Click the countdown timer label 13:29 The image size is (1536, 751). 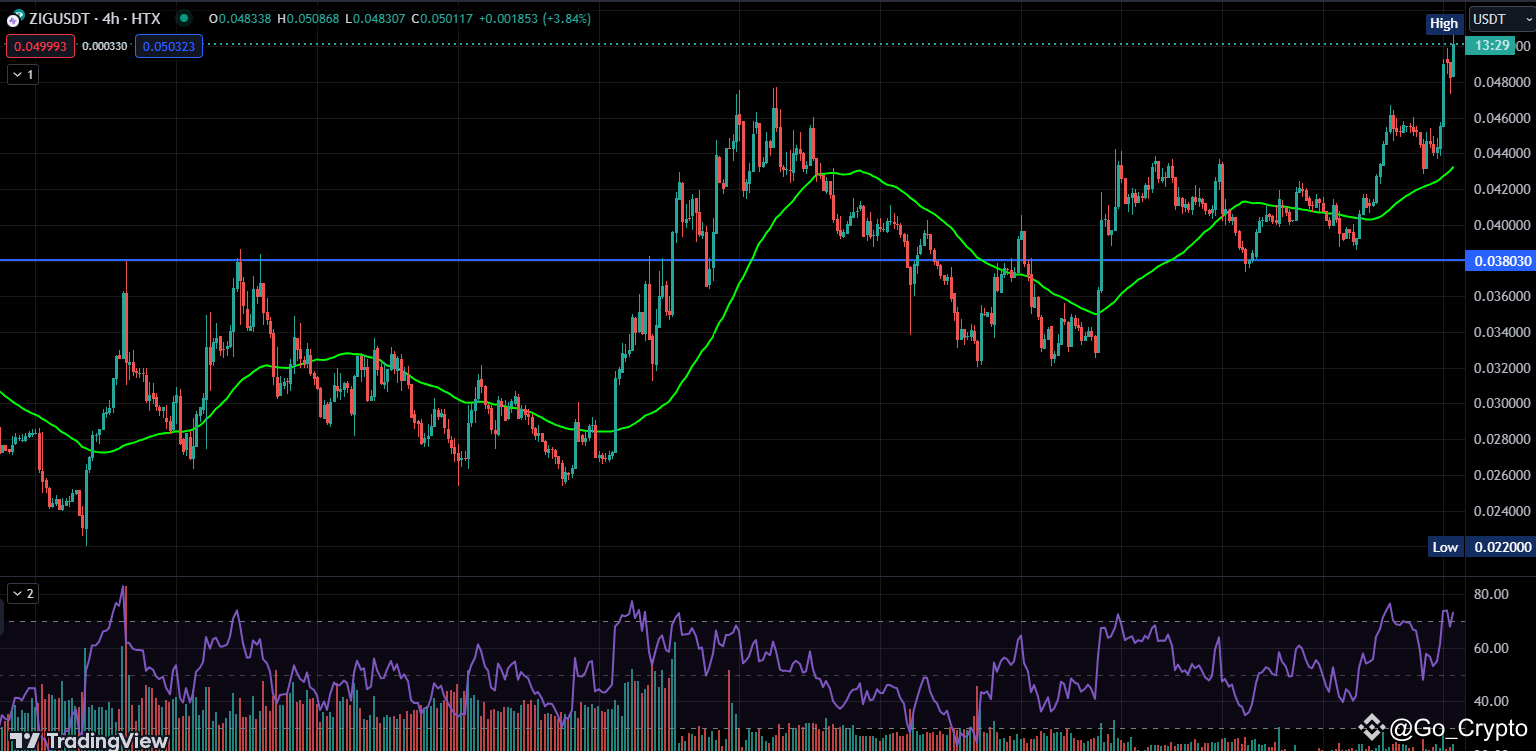[x=1491, y=45]
